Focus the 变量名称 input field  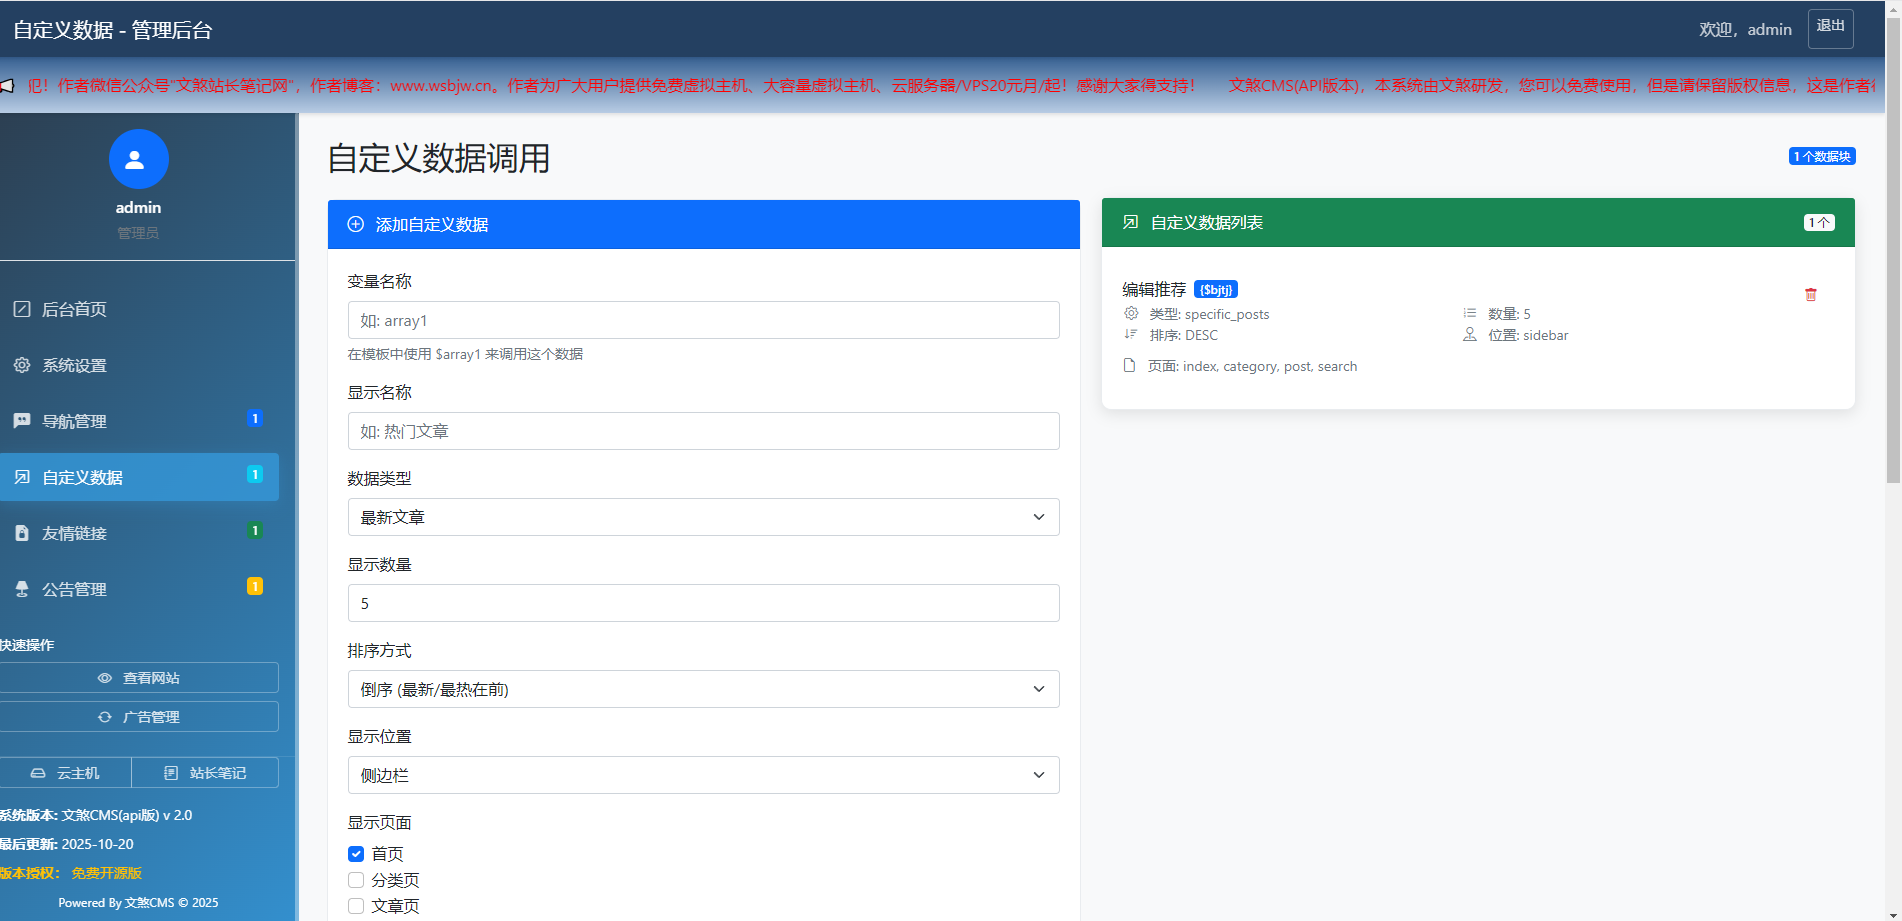pos(703,320)
